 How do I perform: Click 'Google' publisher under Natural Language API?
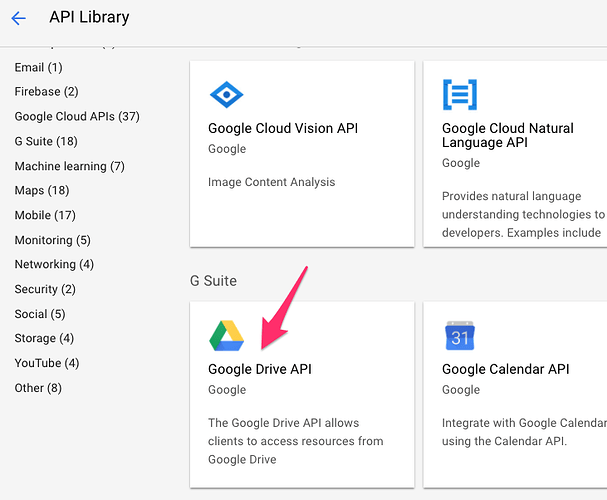461,163
